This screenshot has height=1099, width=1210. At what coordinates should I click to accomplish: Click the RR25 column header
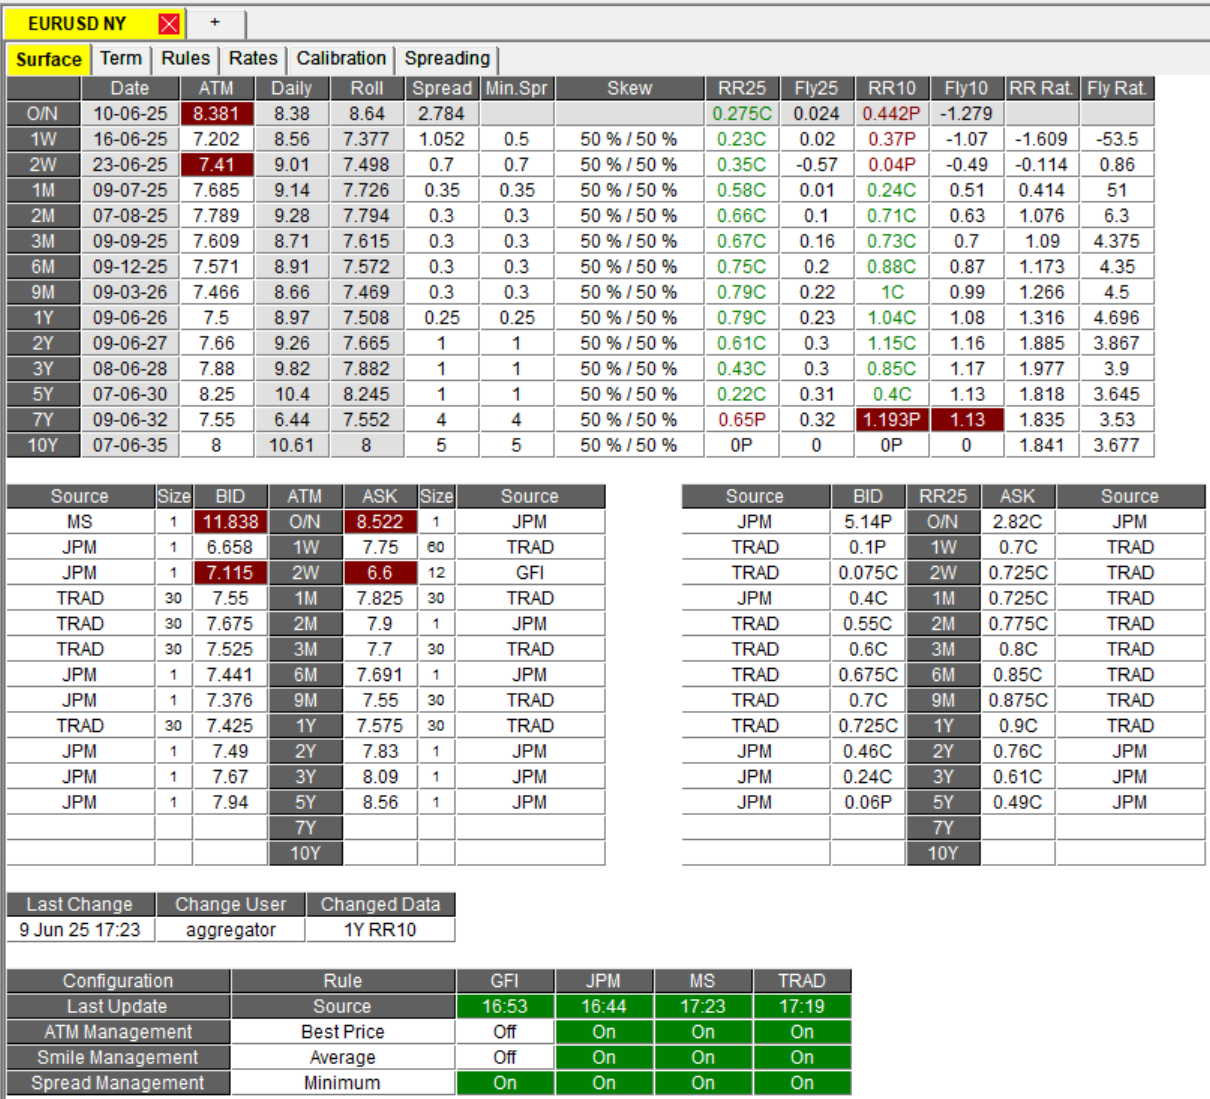pos(742,88)
